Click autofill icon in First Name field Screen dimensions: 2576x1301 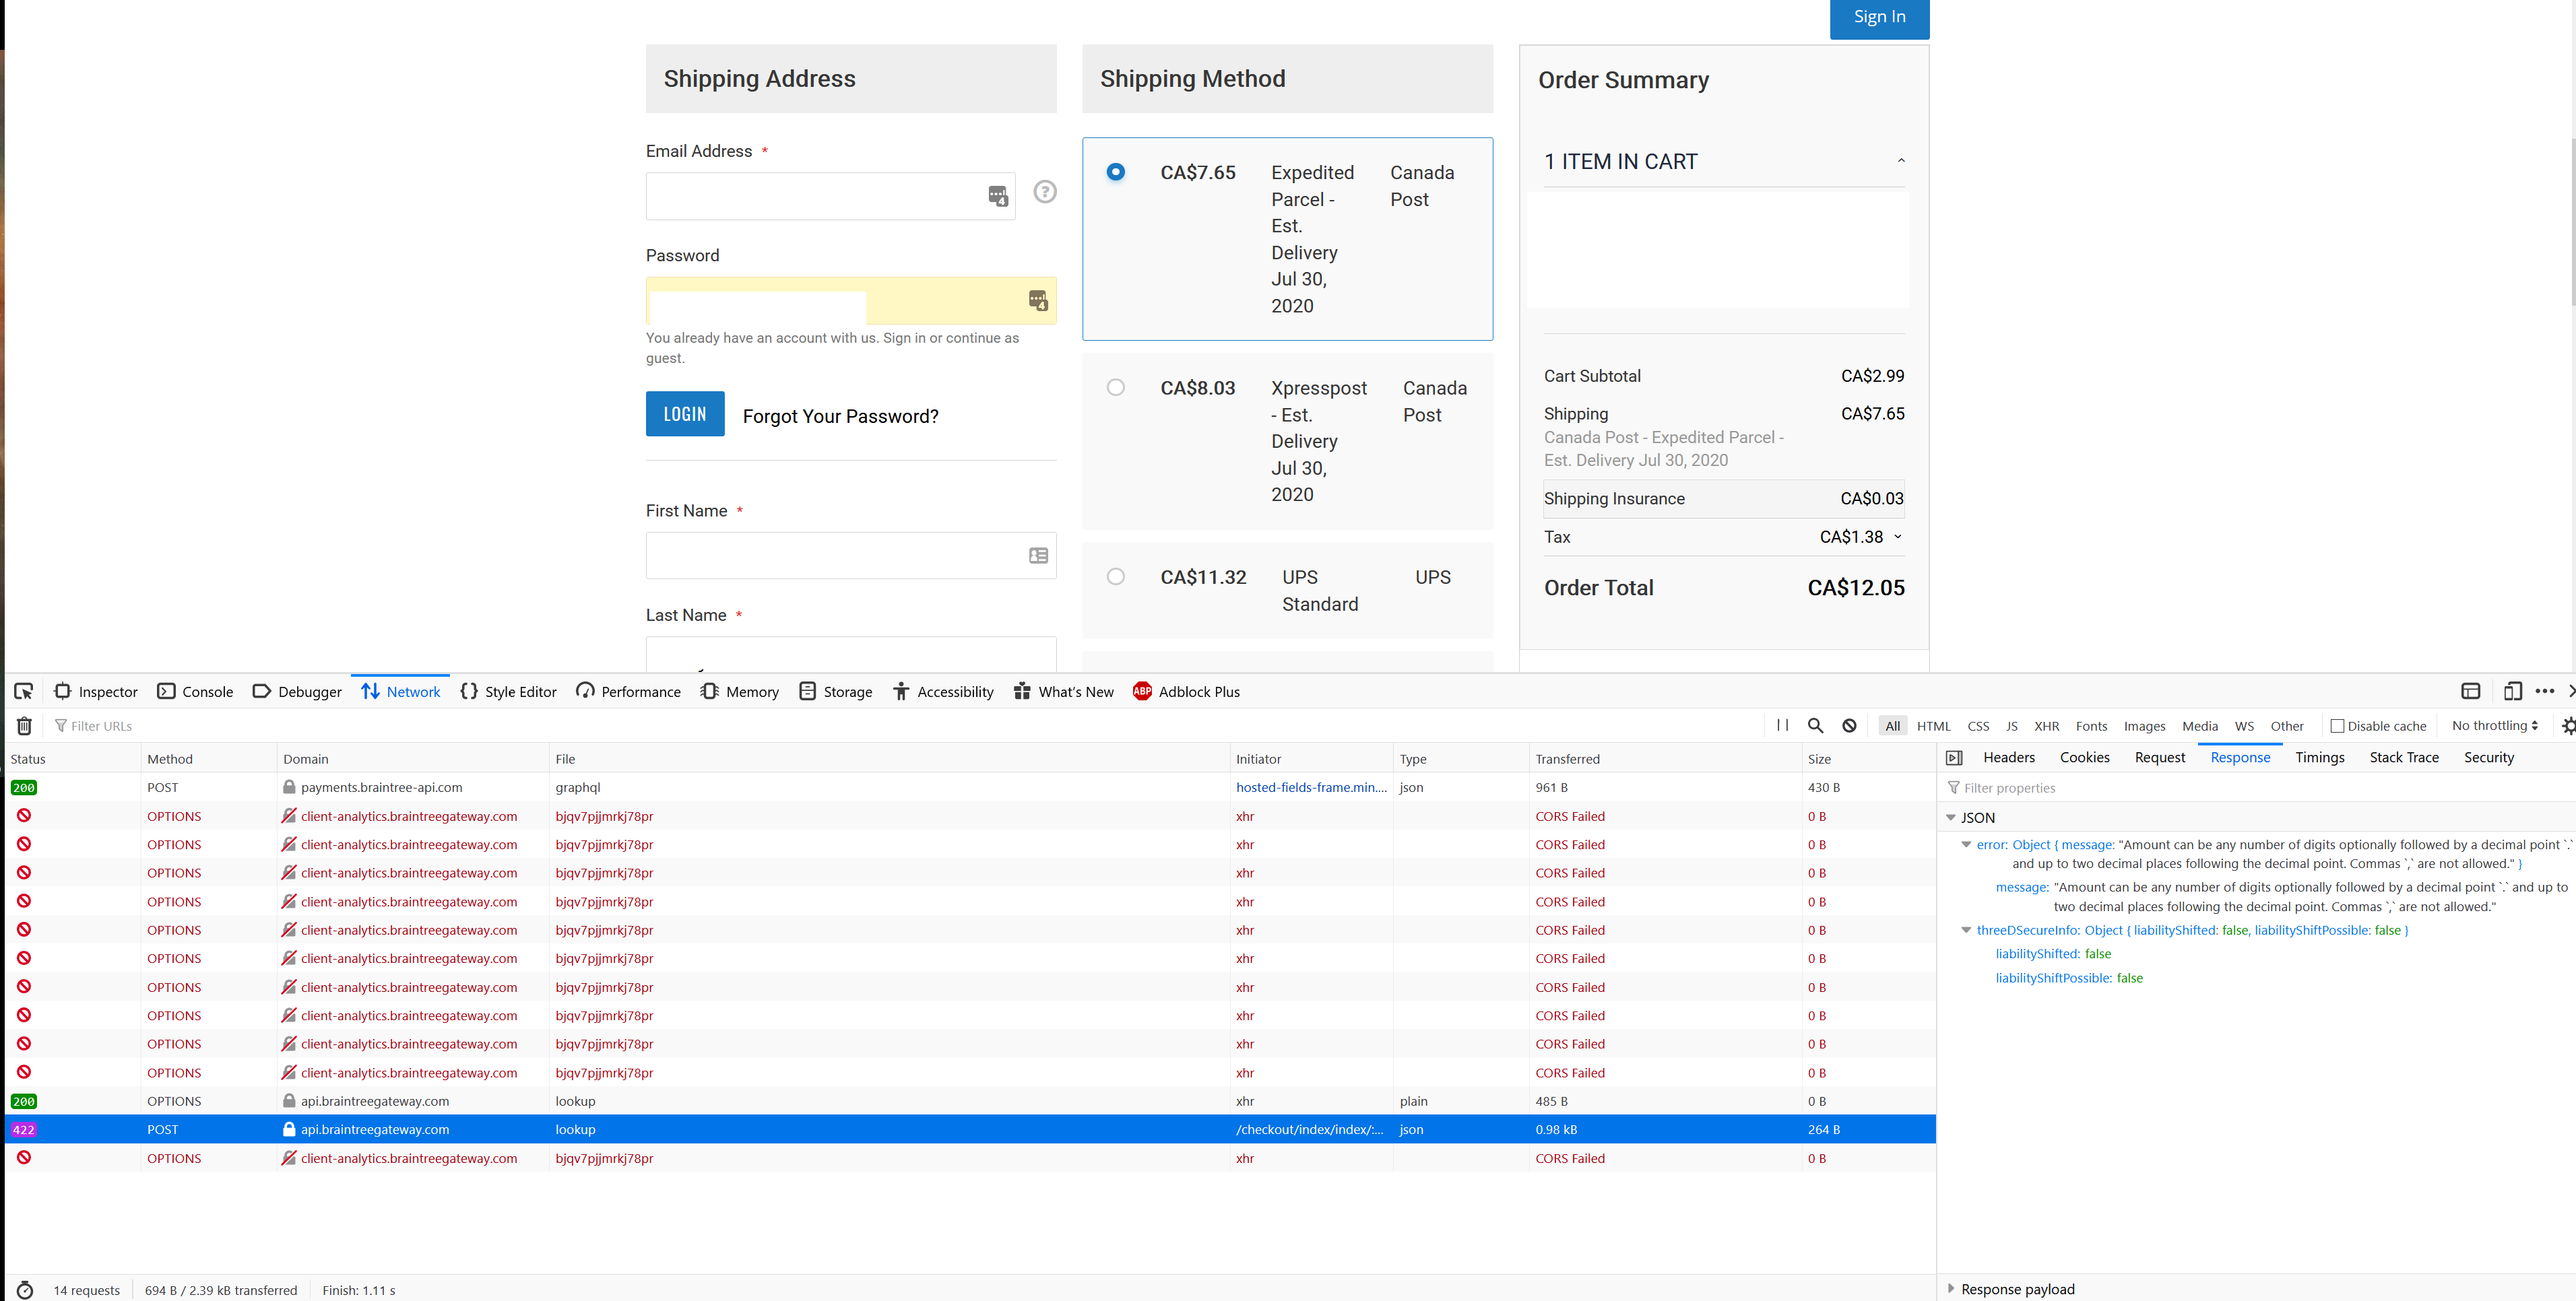pyautogui.click(x=1038, y=555)
